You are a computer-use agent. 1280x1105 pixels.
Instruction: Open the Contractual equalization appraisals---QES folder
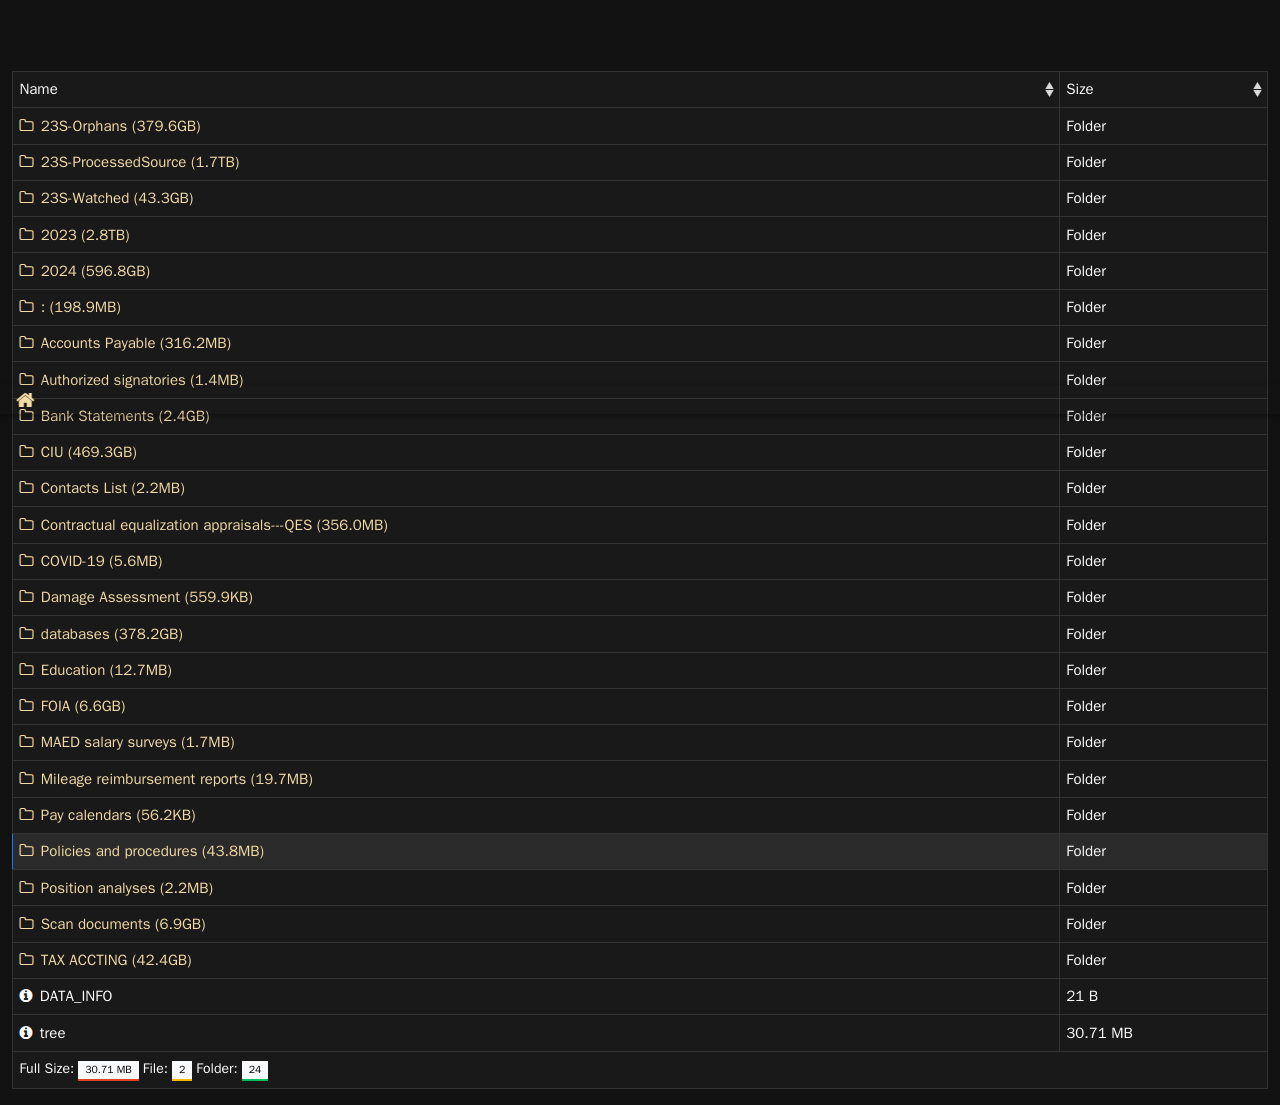[x=213, y=525]
